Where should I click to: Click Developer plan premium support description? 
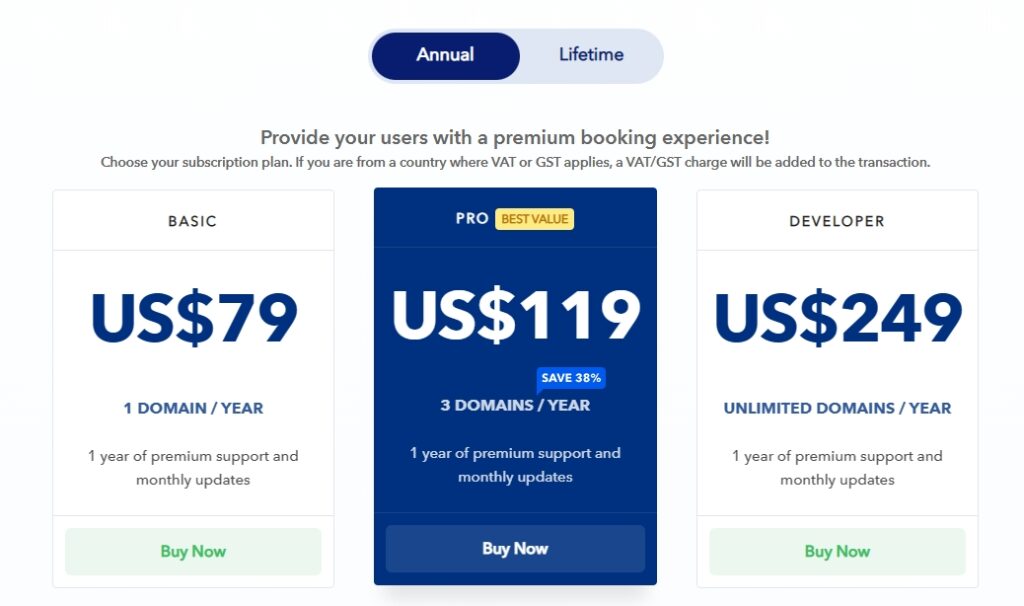pos(837,468)
